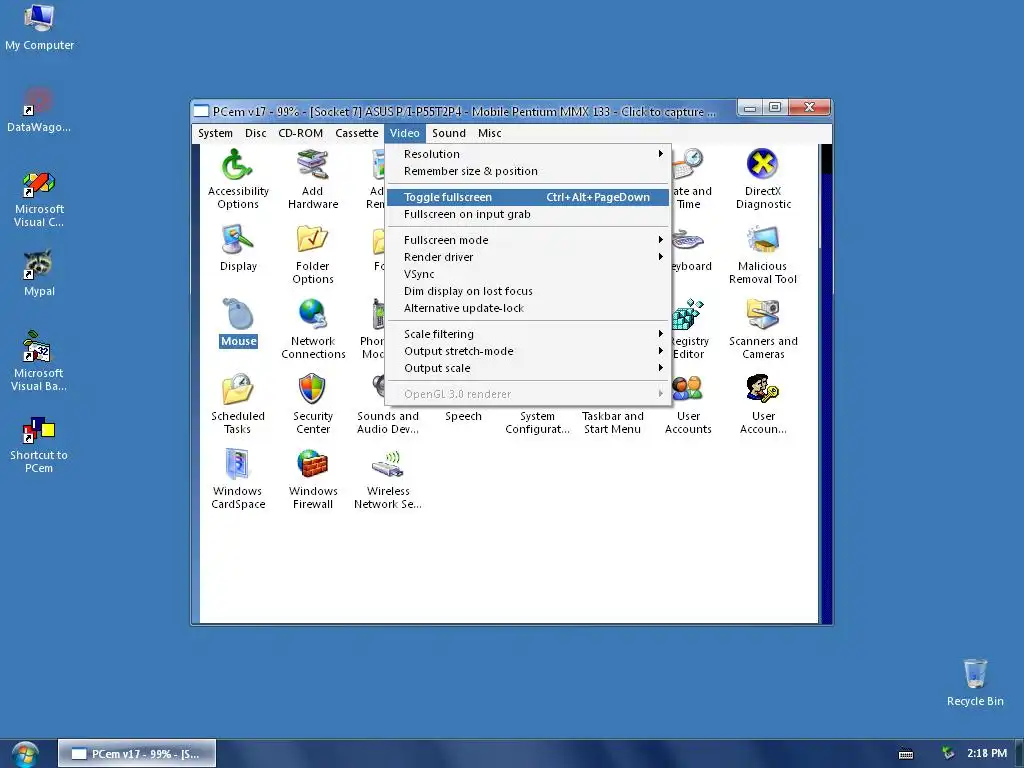
Task: Expand the Scale filtering submenu
Action: click(528, 334)
